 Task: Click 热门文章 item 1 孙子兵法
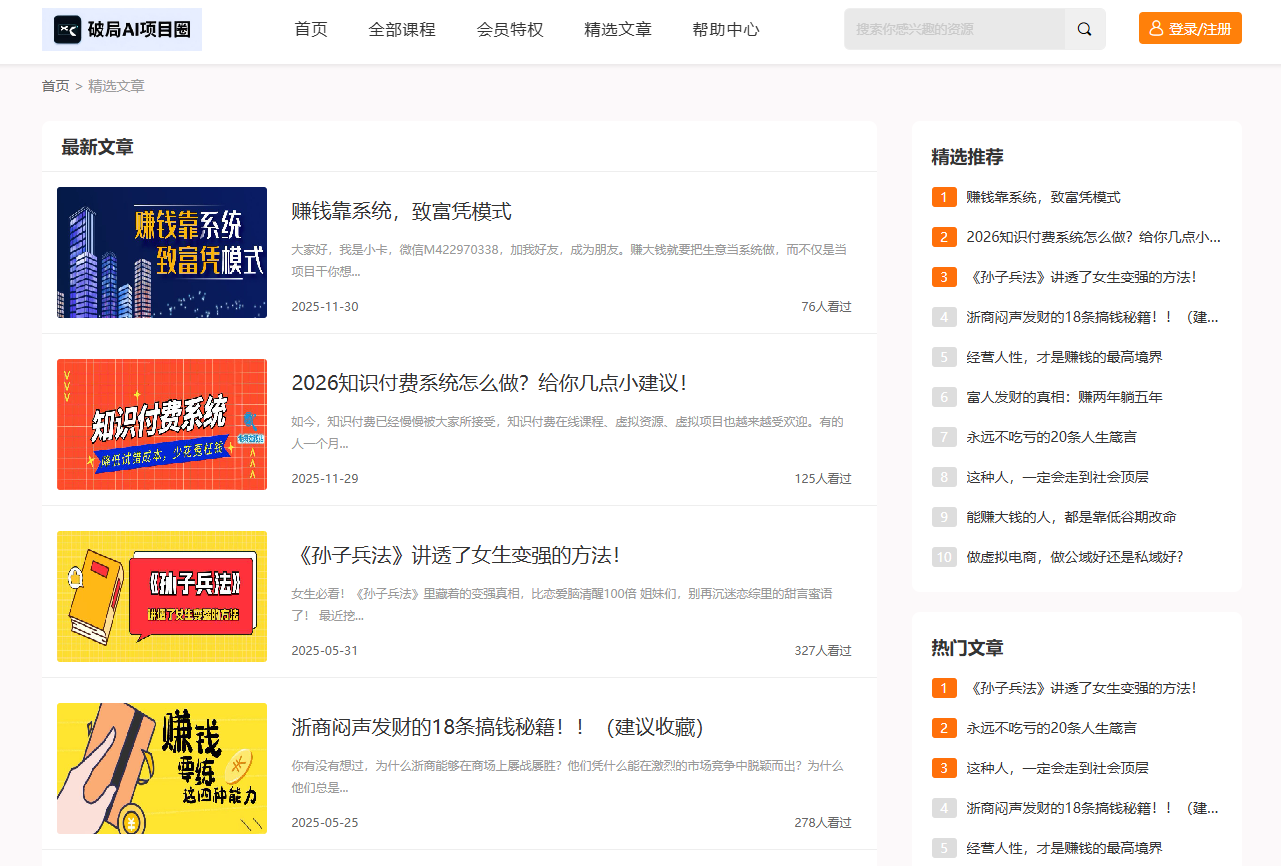[1081, 688]
